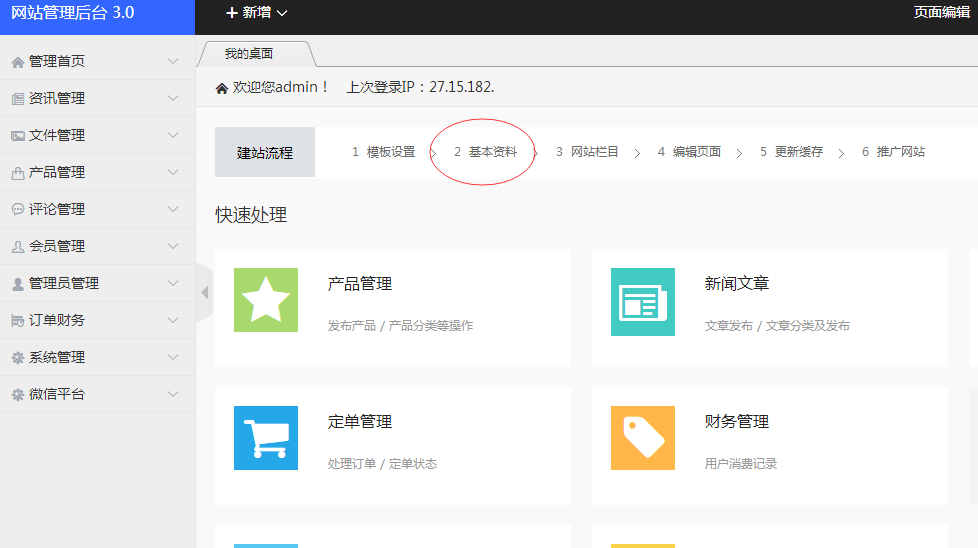
Task: Click the orange tag 财务管理 icon
Action: pyautogui.click(x=642, y=438)
